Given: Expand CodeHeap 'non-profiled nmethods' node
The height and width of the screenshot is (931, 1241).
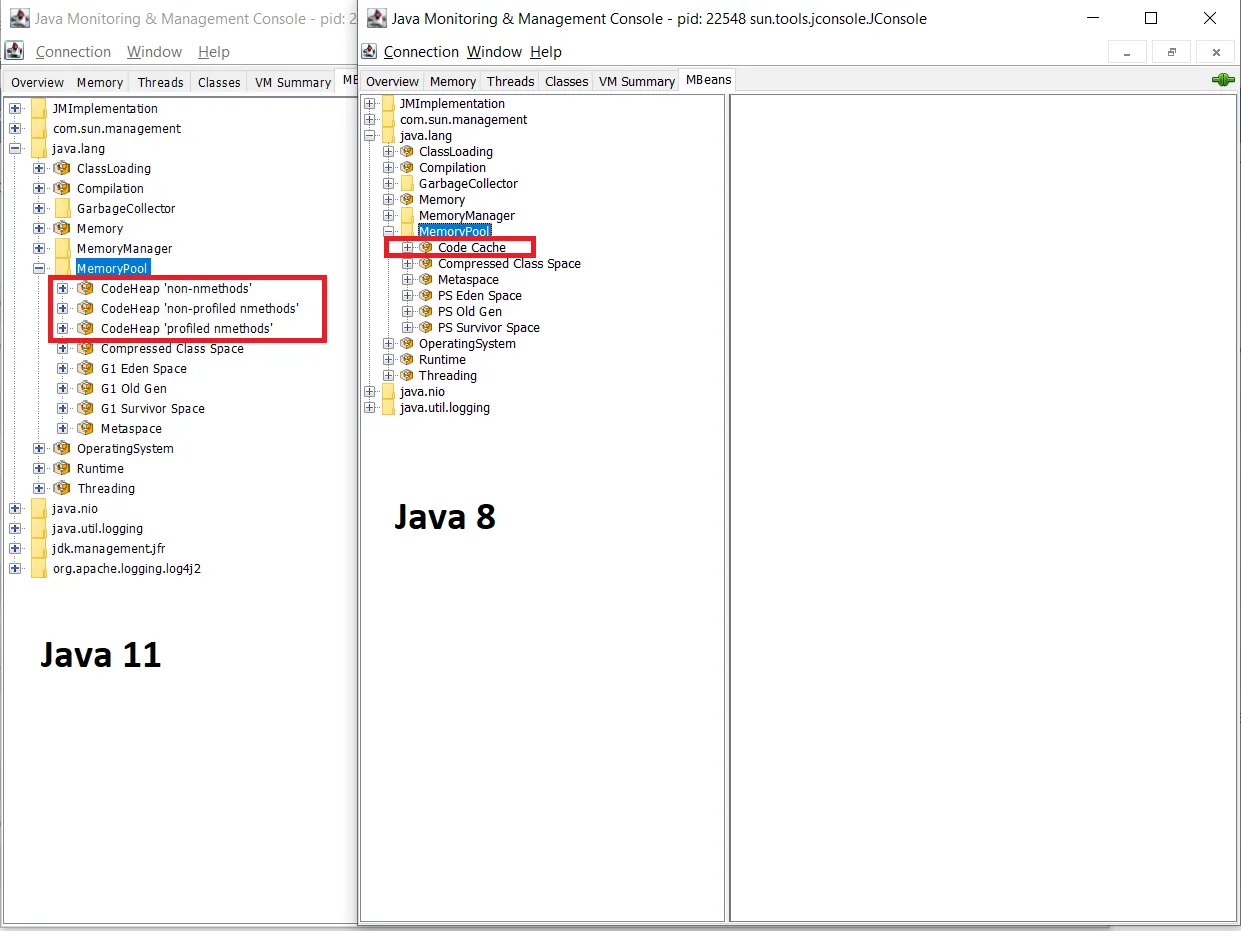Looking at the screenshot, I should pos(63,308).
